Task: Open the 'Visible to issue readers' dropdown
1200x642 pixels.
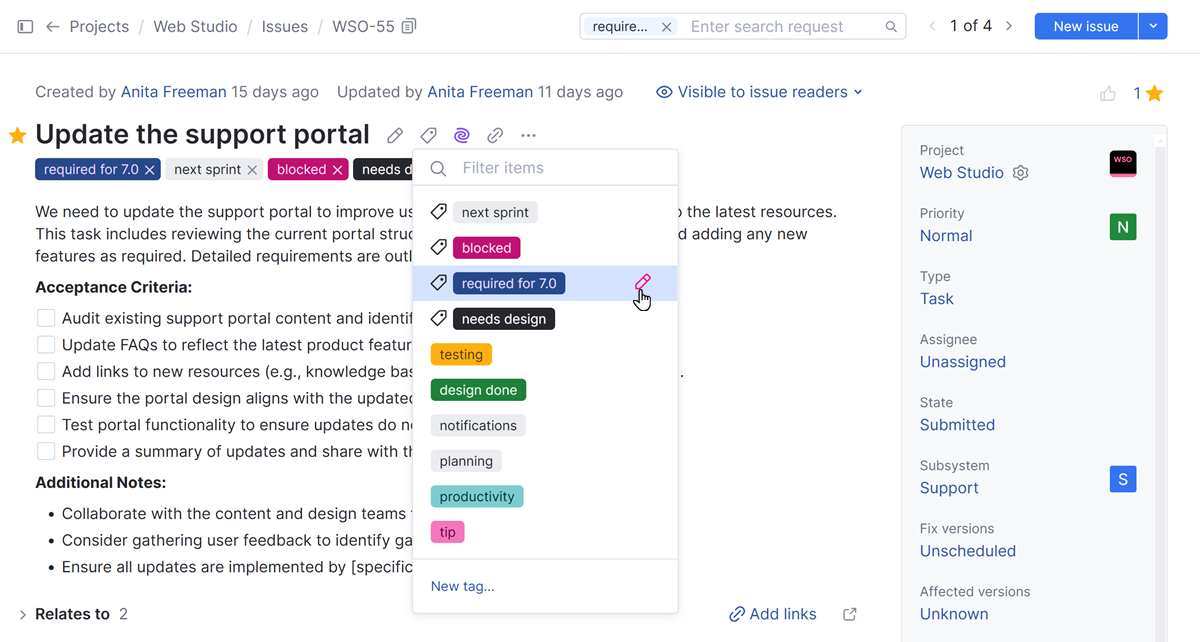Action: pos(759,91)
